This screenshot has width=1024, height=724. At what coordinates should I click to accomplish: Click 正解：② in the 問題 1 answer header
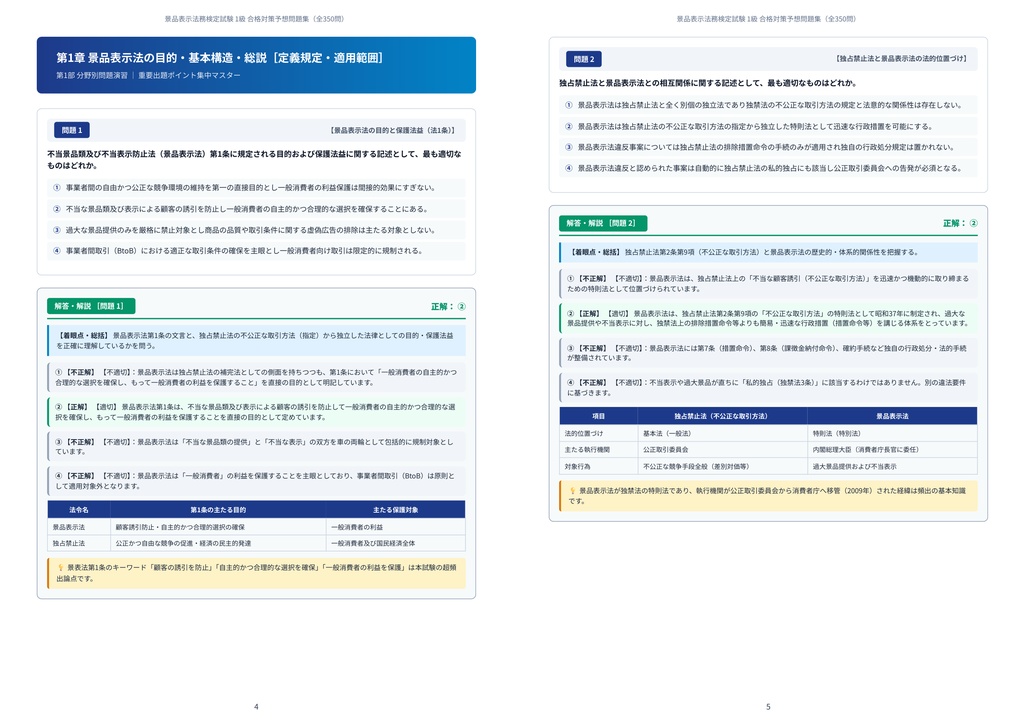448,306
